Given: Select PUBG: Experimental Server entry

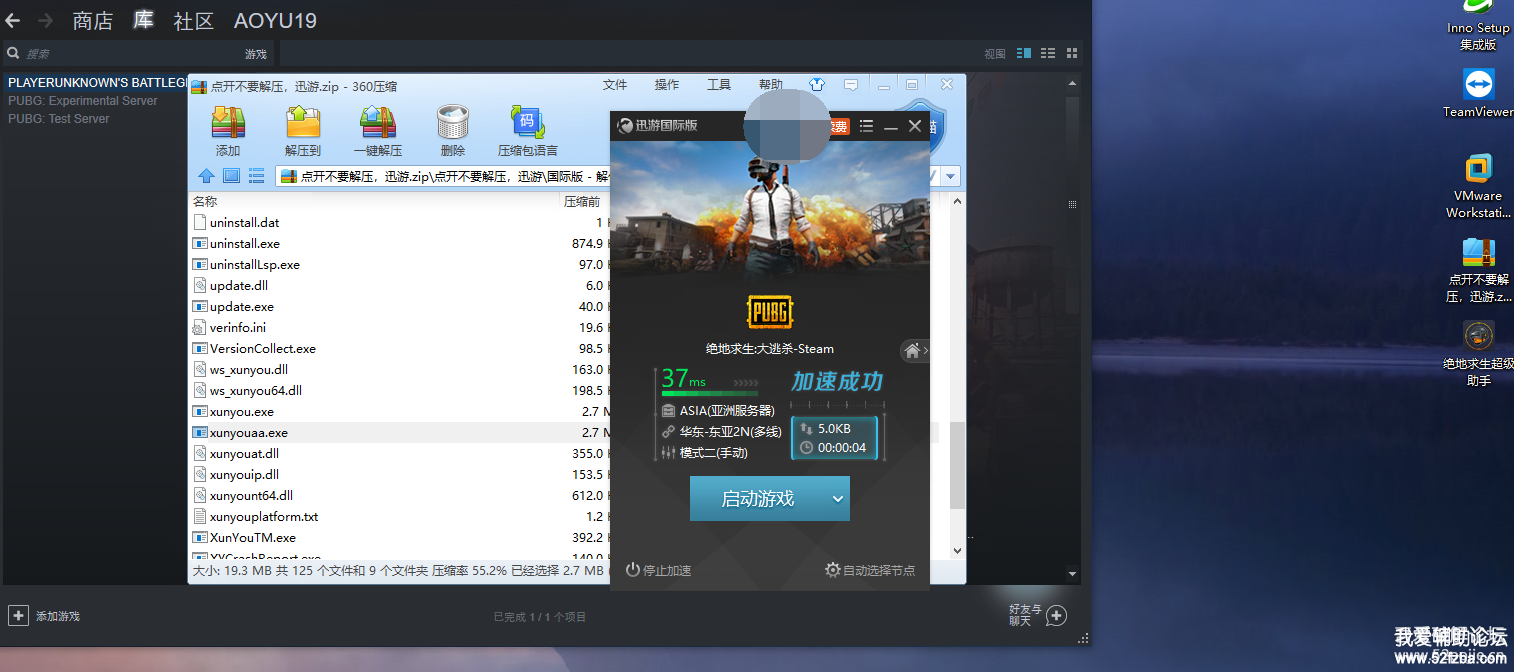Looking at the screenshot, I should pyautogui.click(x=83, y=100).
